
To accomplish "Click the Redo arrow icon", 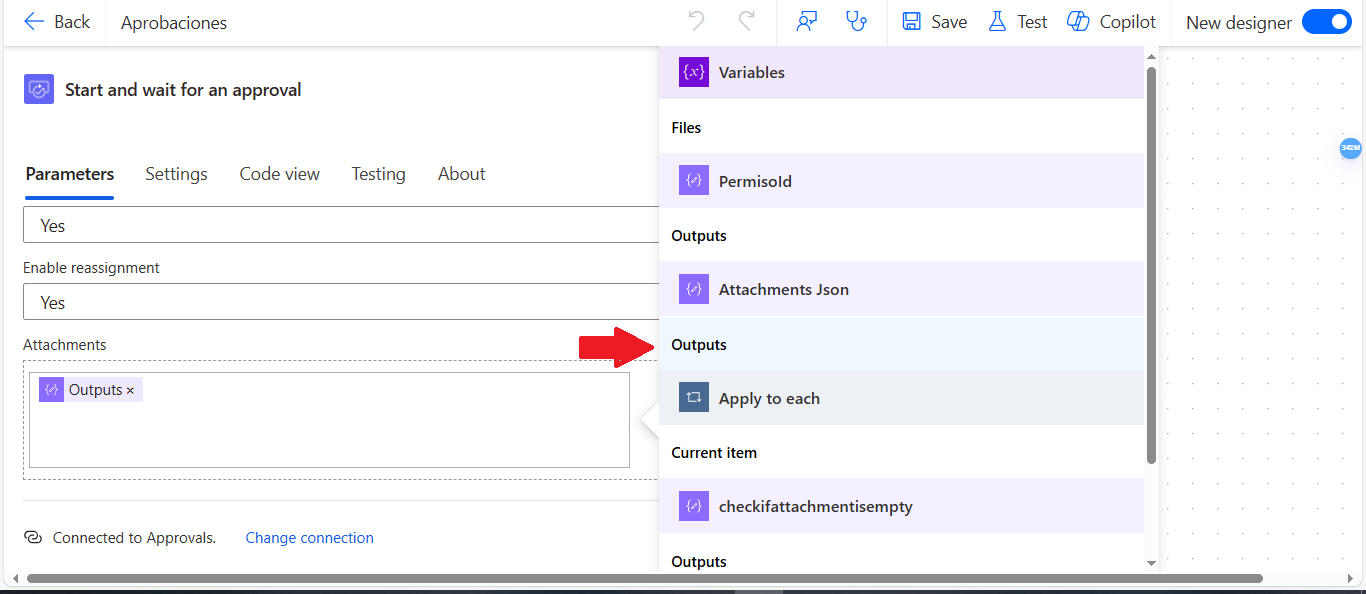I will click(x=746, y=21).
